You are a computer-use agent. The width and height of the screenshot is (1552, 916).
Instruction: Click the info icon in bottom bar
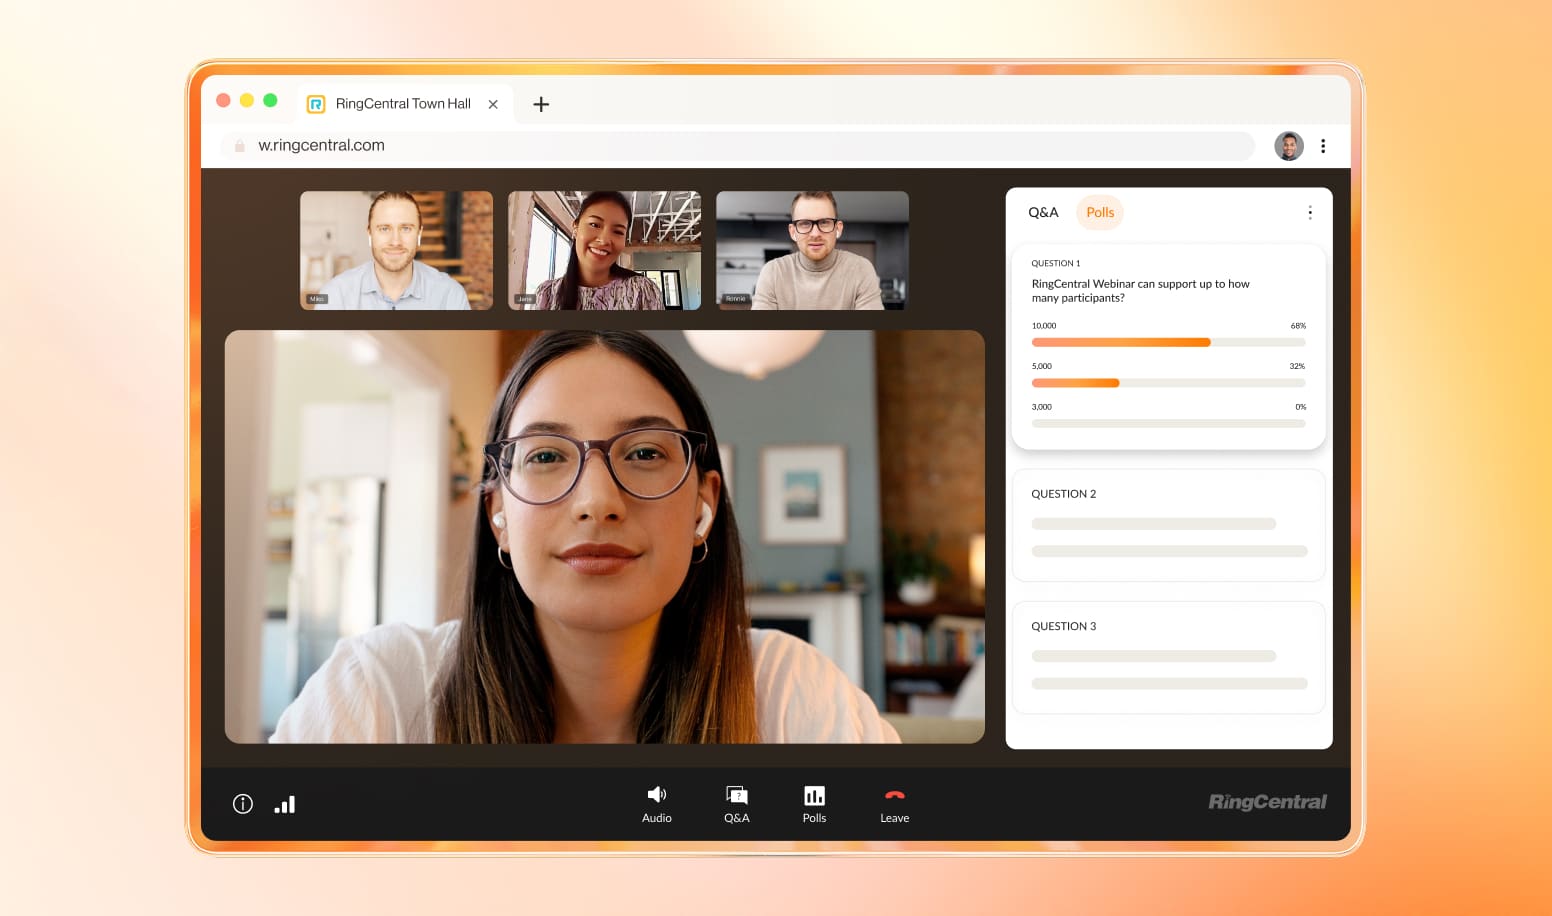coord(243,804)
